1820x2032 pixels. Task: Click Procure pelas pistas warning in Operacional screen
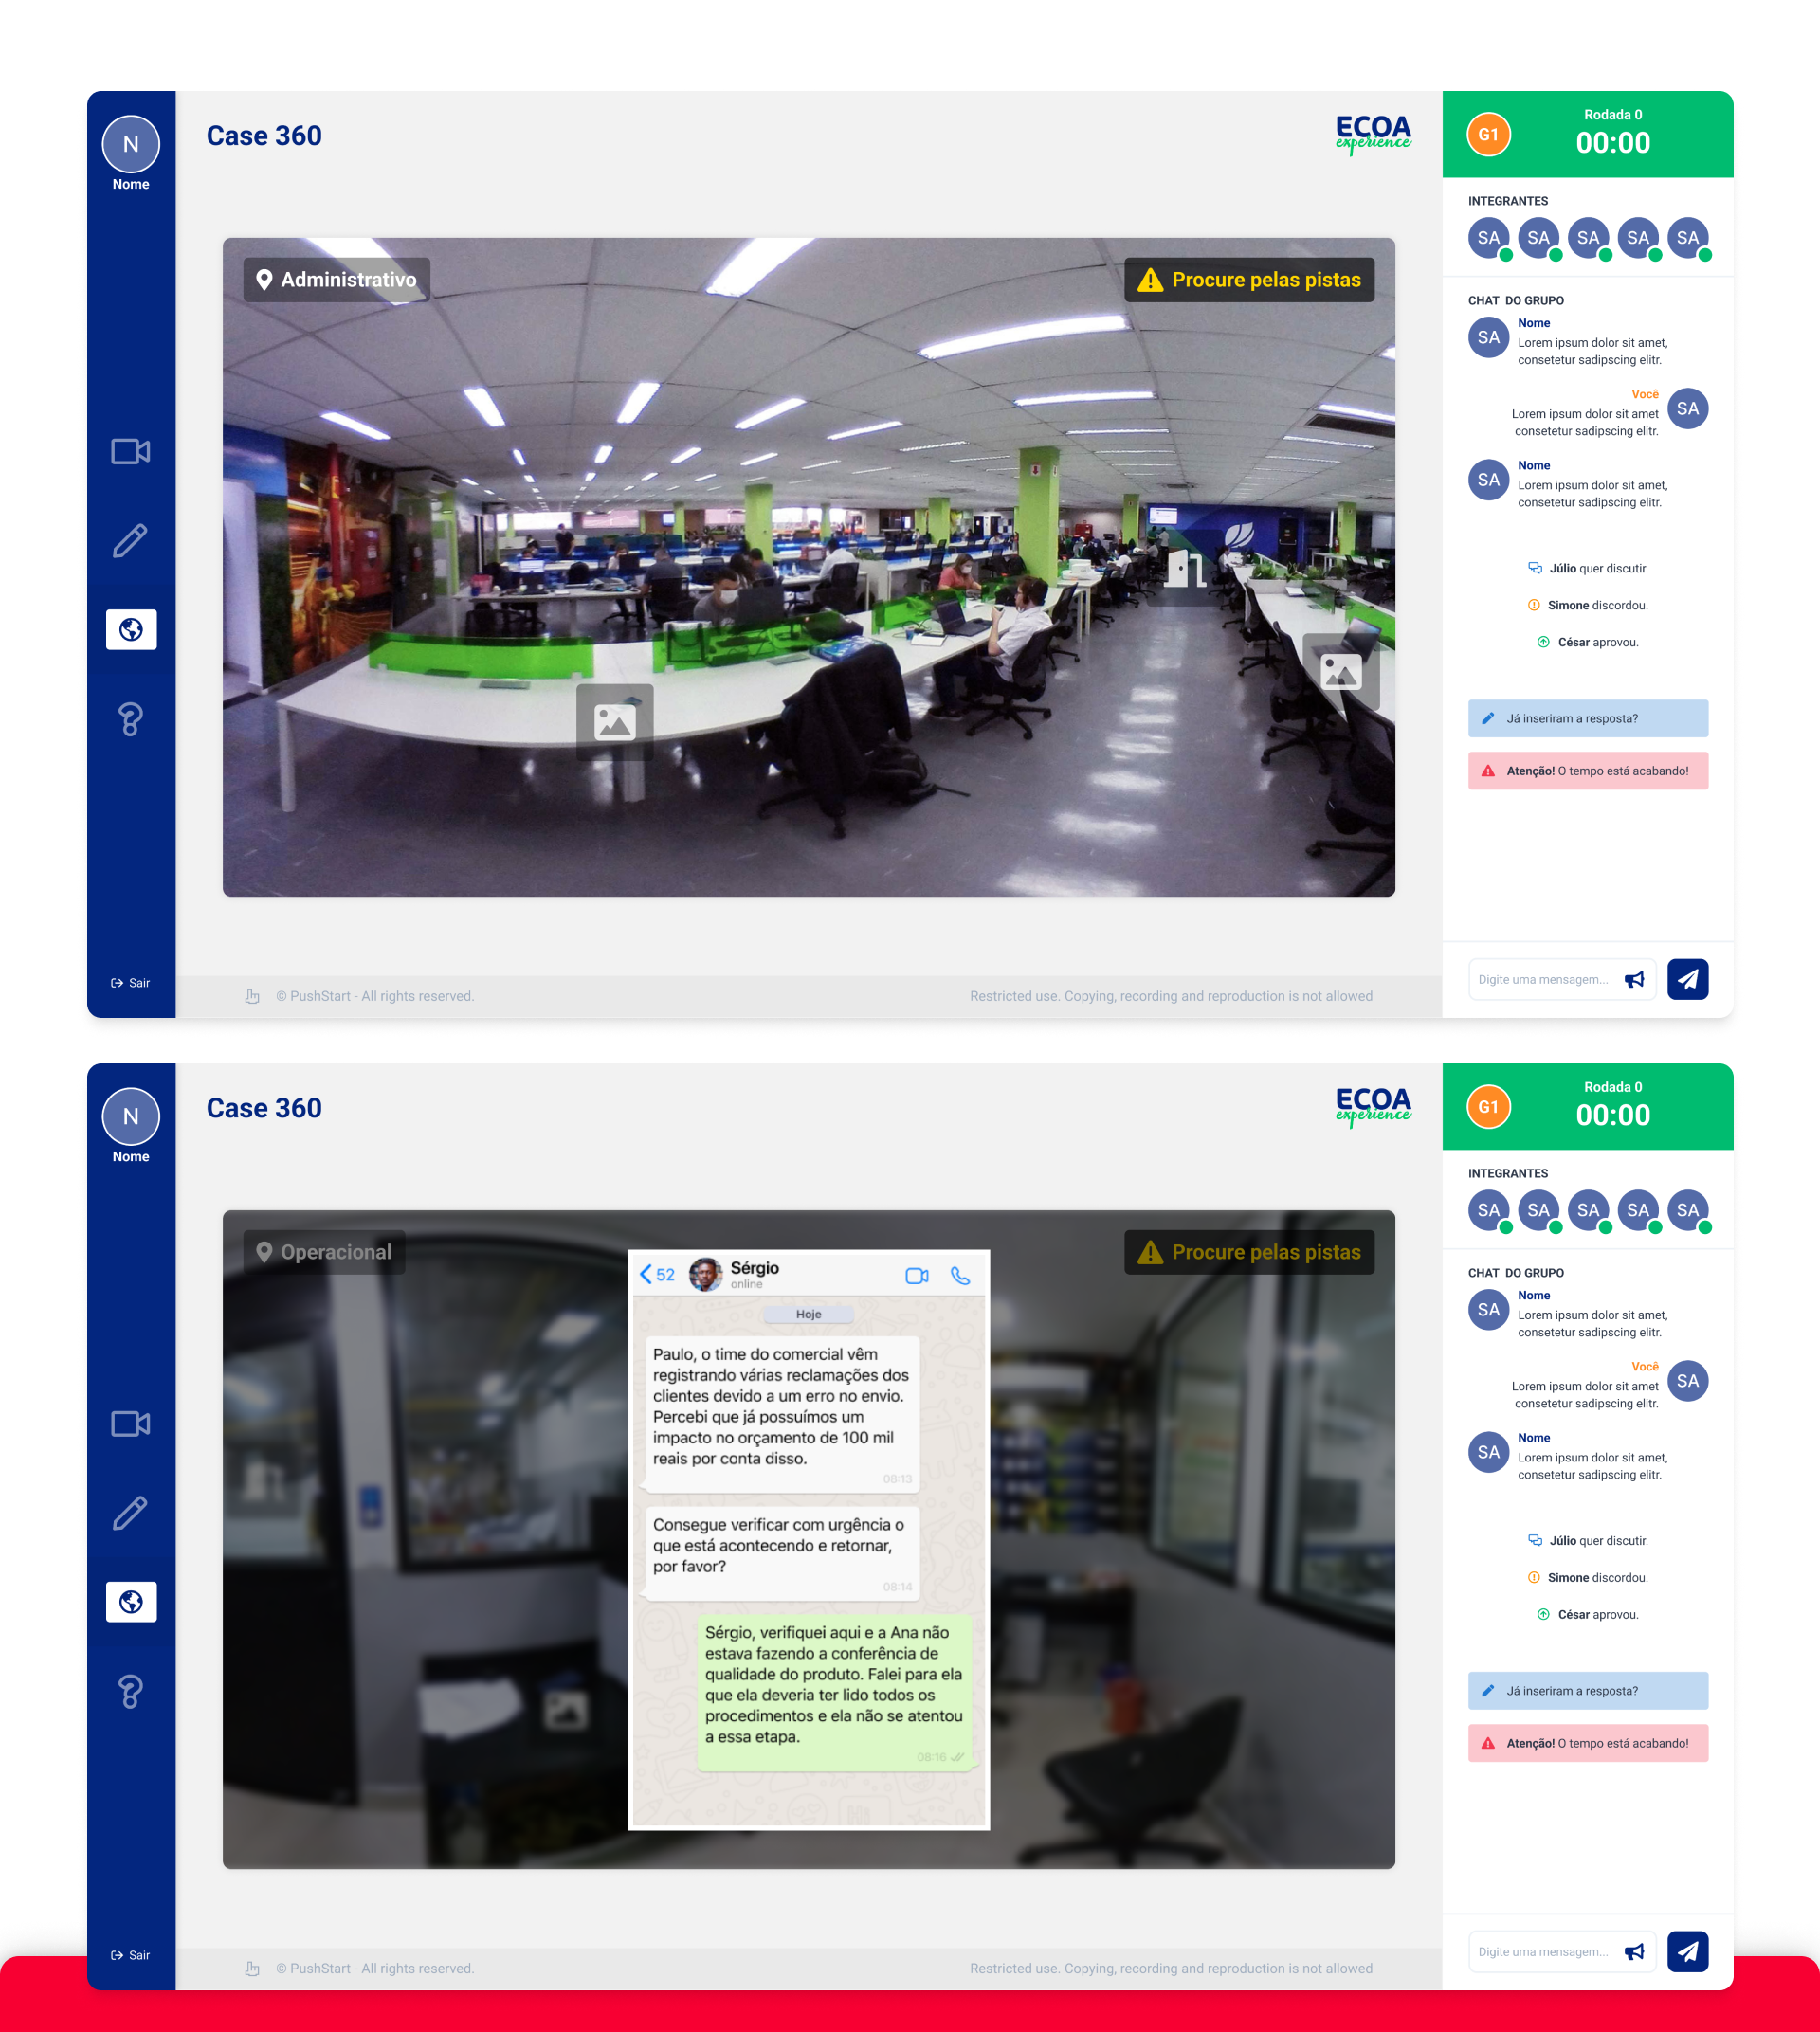[x=1250, y=1252]
